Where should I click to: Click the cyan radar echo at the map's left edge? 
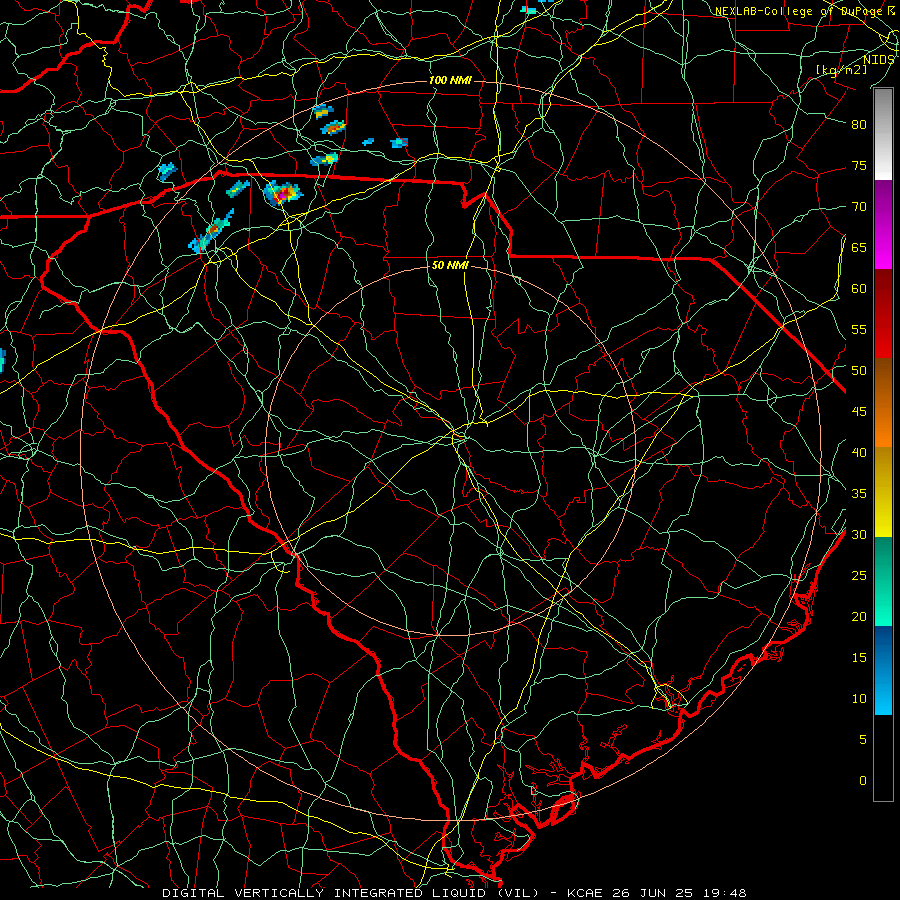[2, 360]
